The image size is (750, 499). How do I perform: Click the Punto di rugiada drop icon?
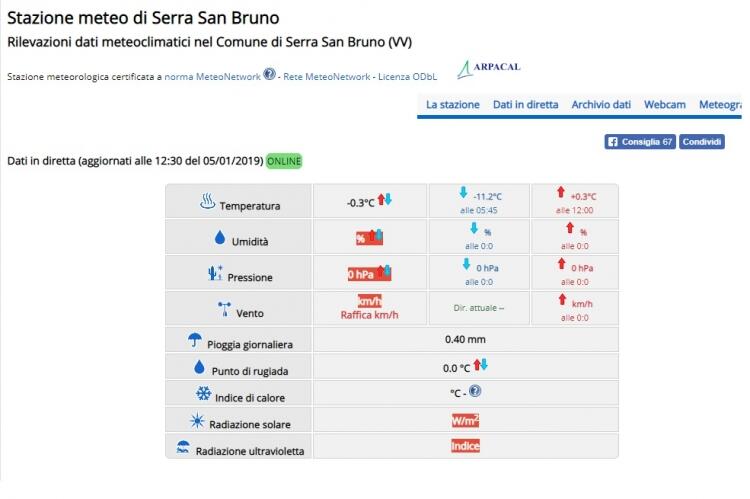[x=198, y=367]
